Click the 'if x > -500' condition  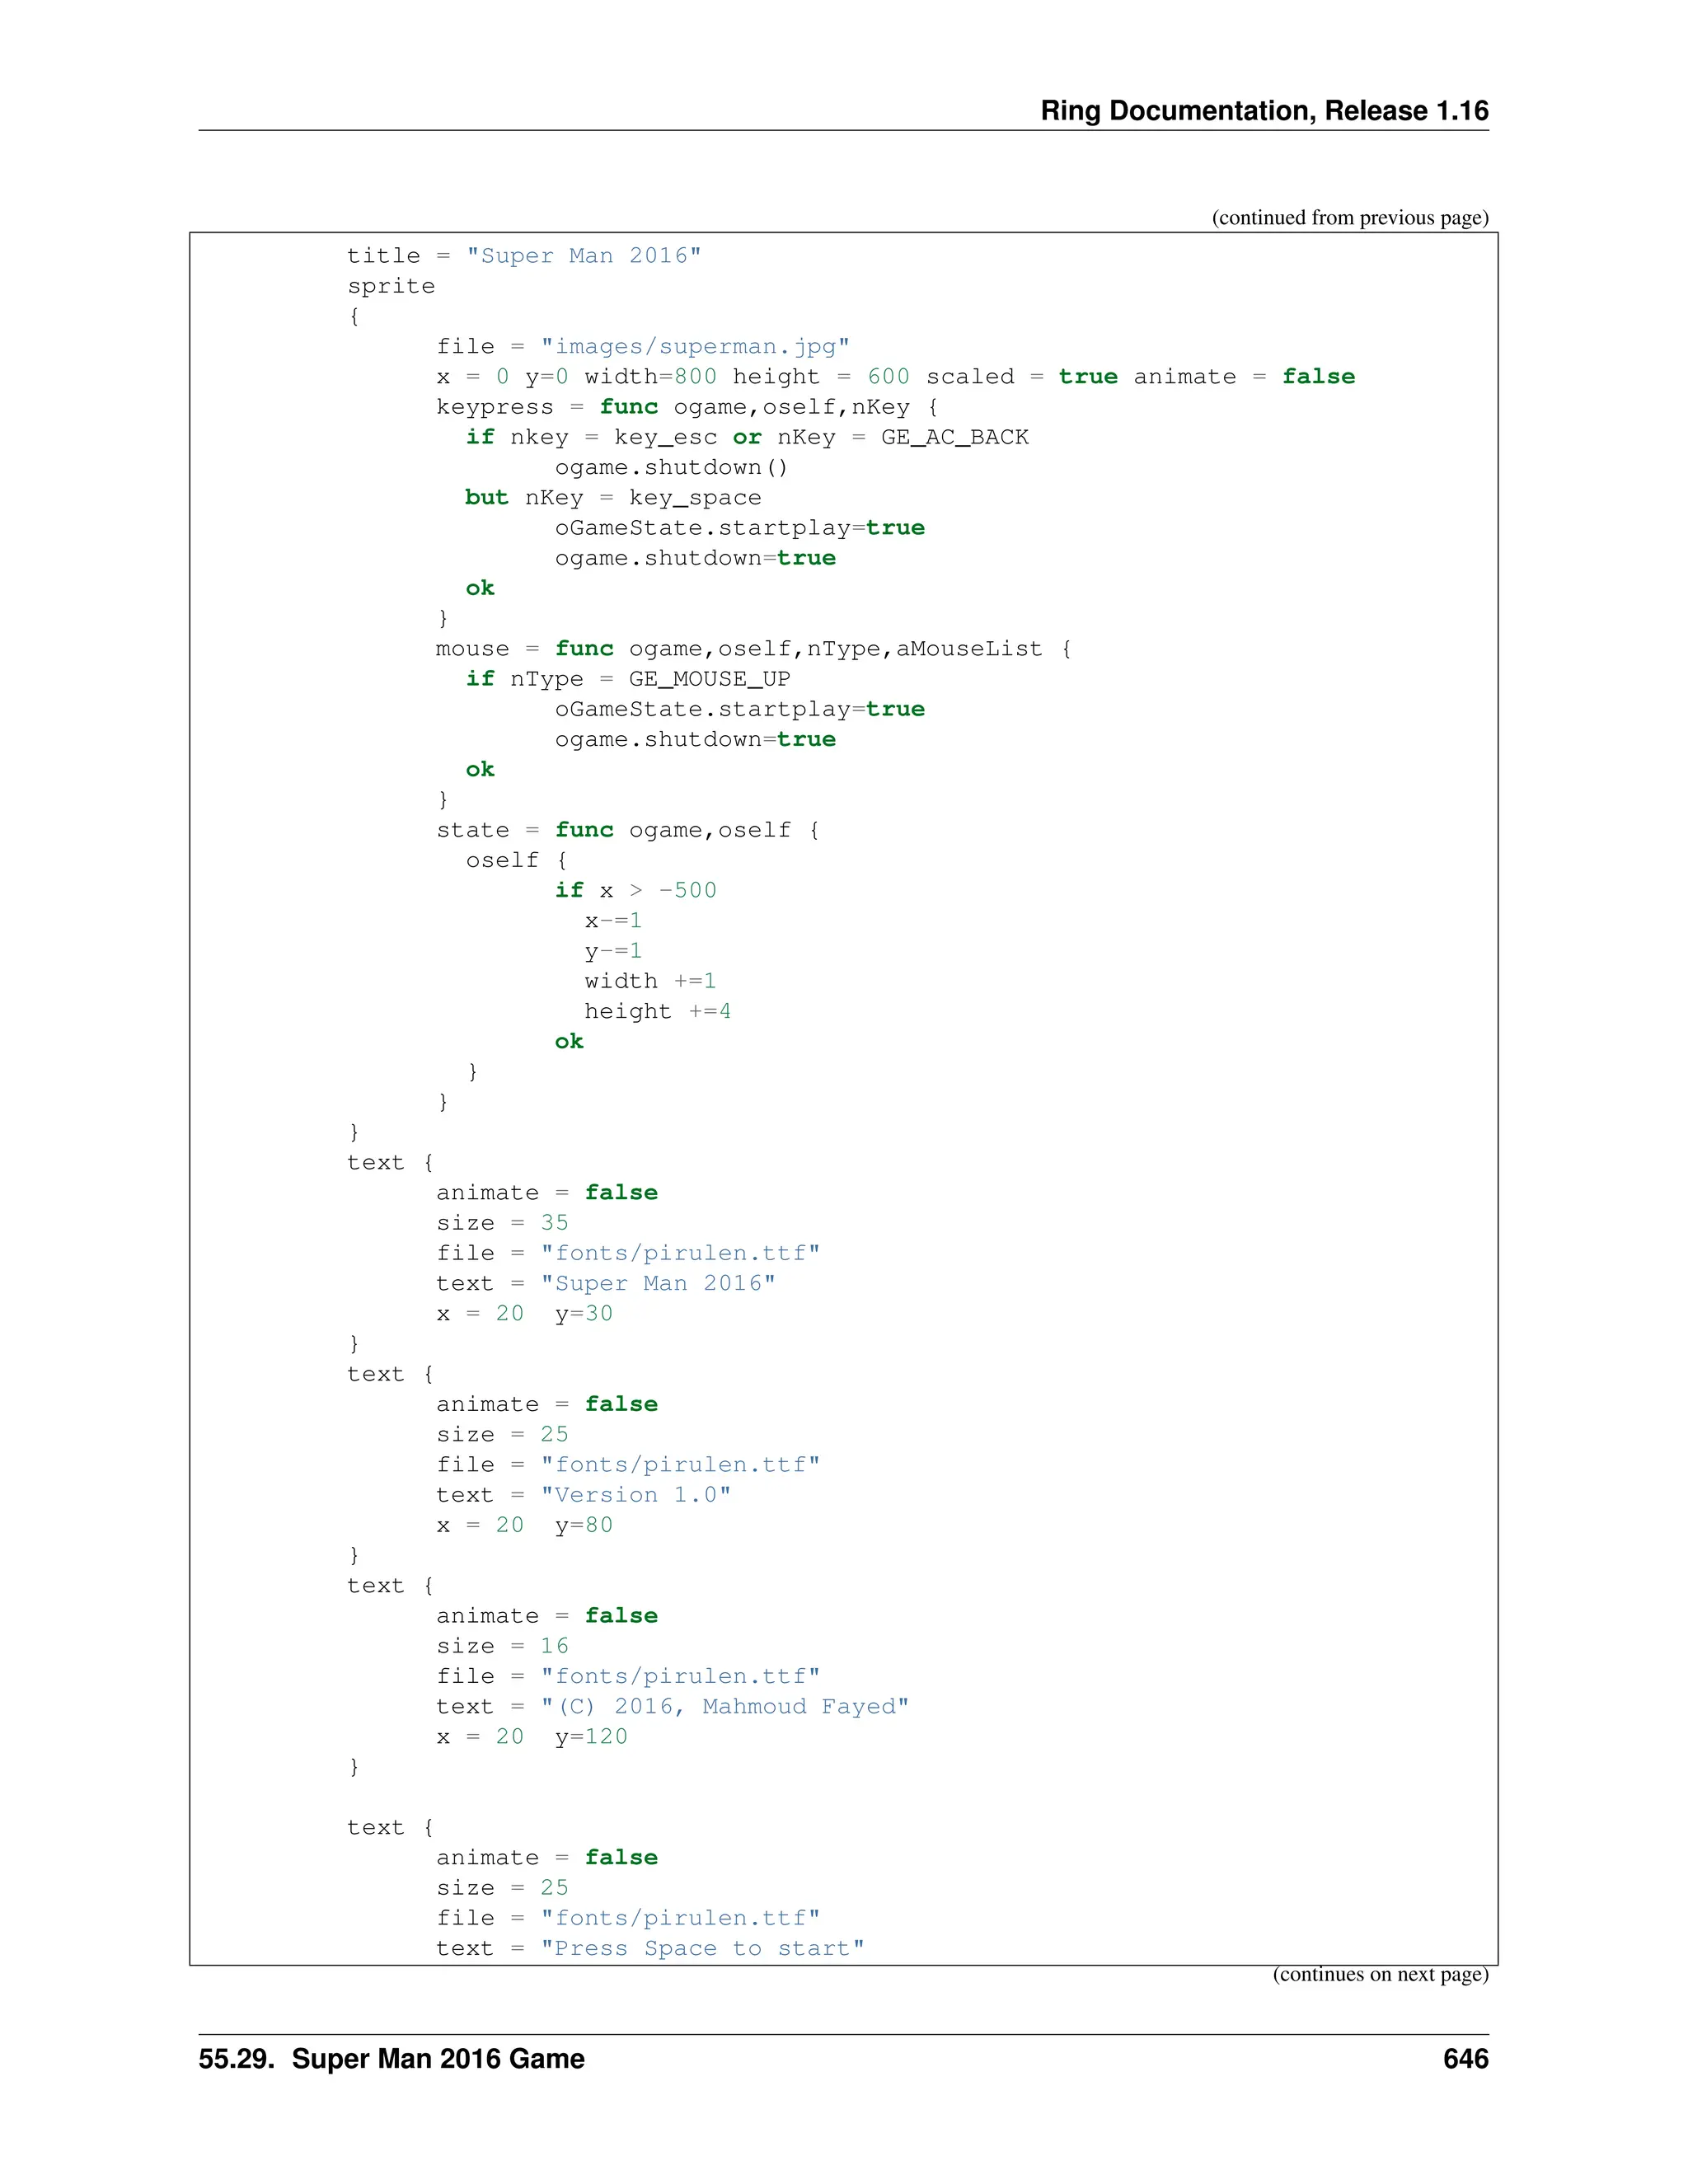coord(635,891)
